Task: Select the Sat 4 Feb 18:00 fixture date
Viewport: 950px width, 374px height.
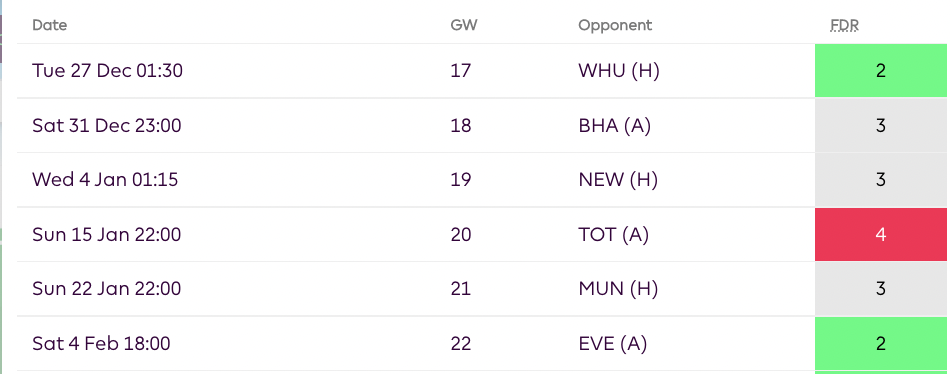Action: [101, 344]
